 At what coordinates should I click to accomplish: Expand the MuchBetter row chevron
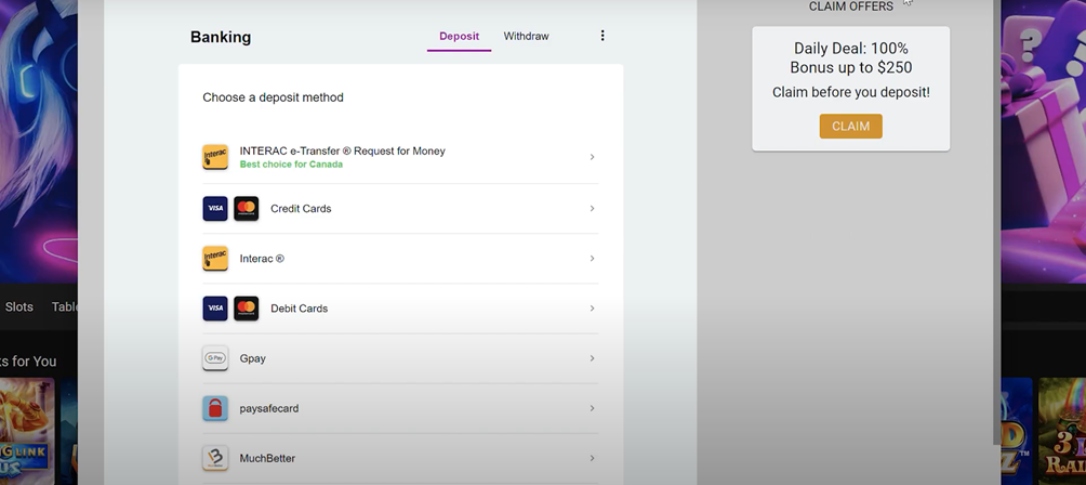click(x=592, y=458)
